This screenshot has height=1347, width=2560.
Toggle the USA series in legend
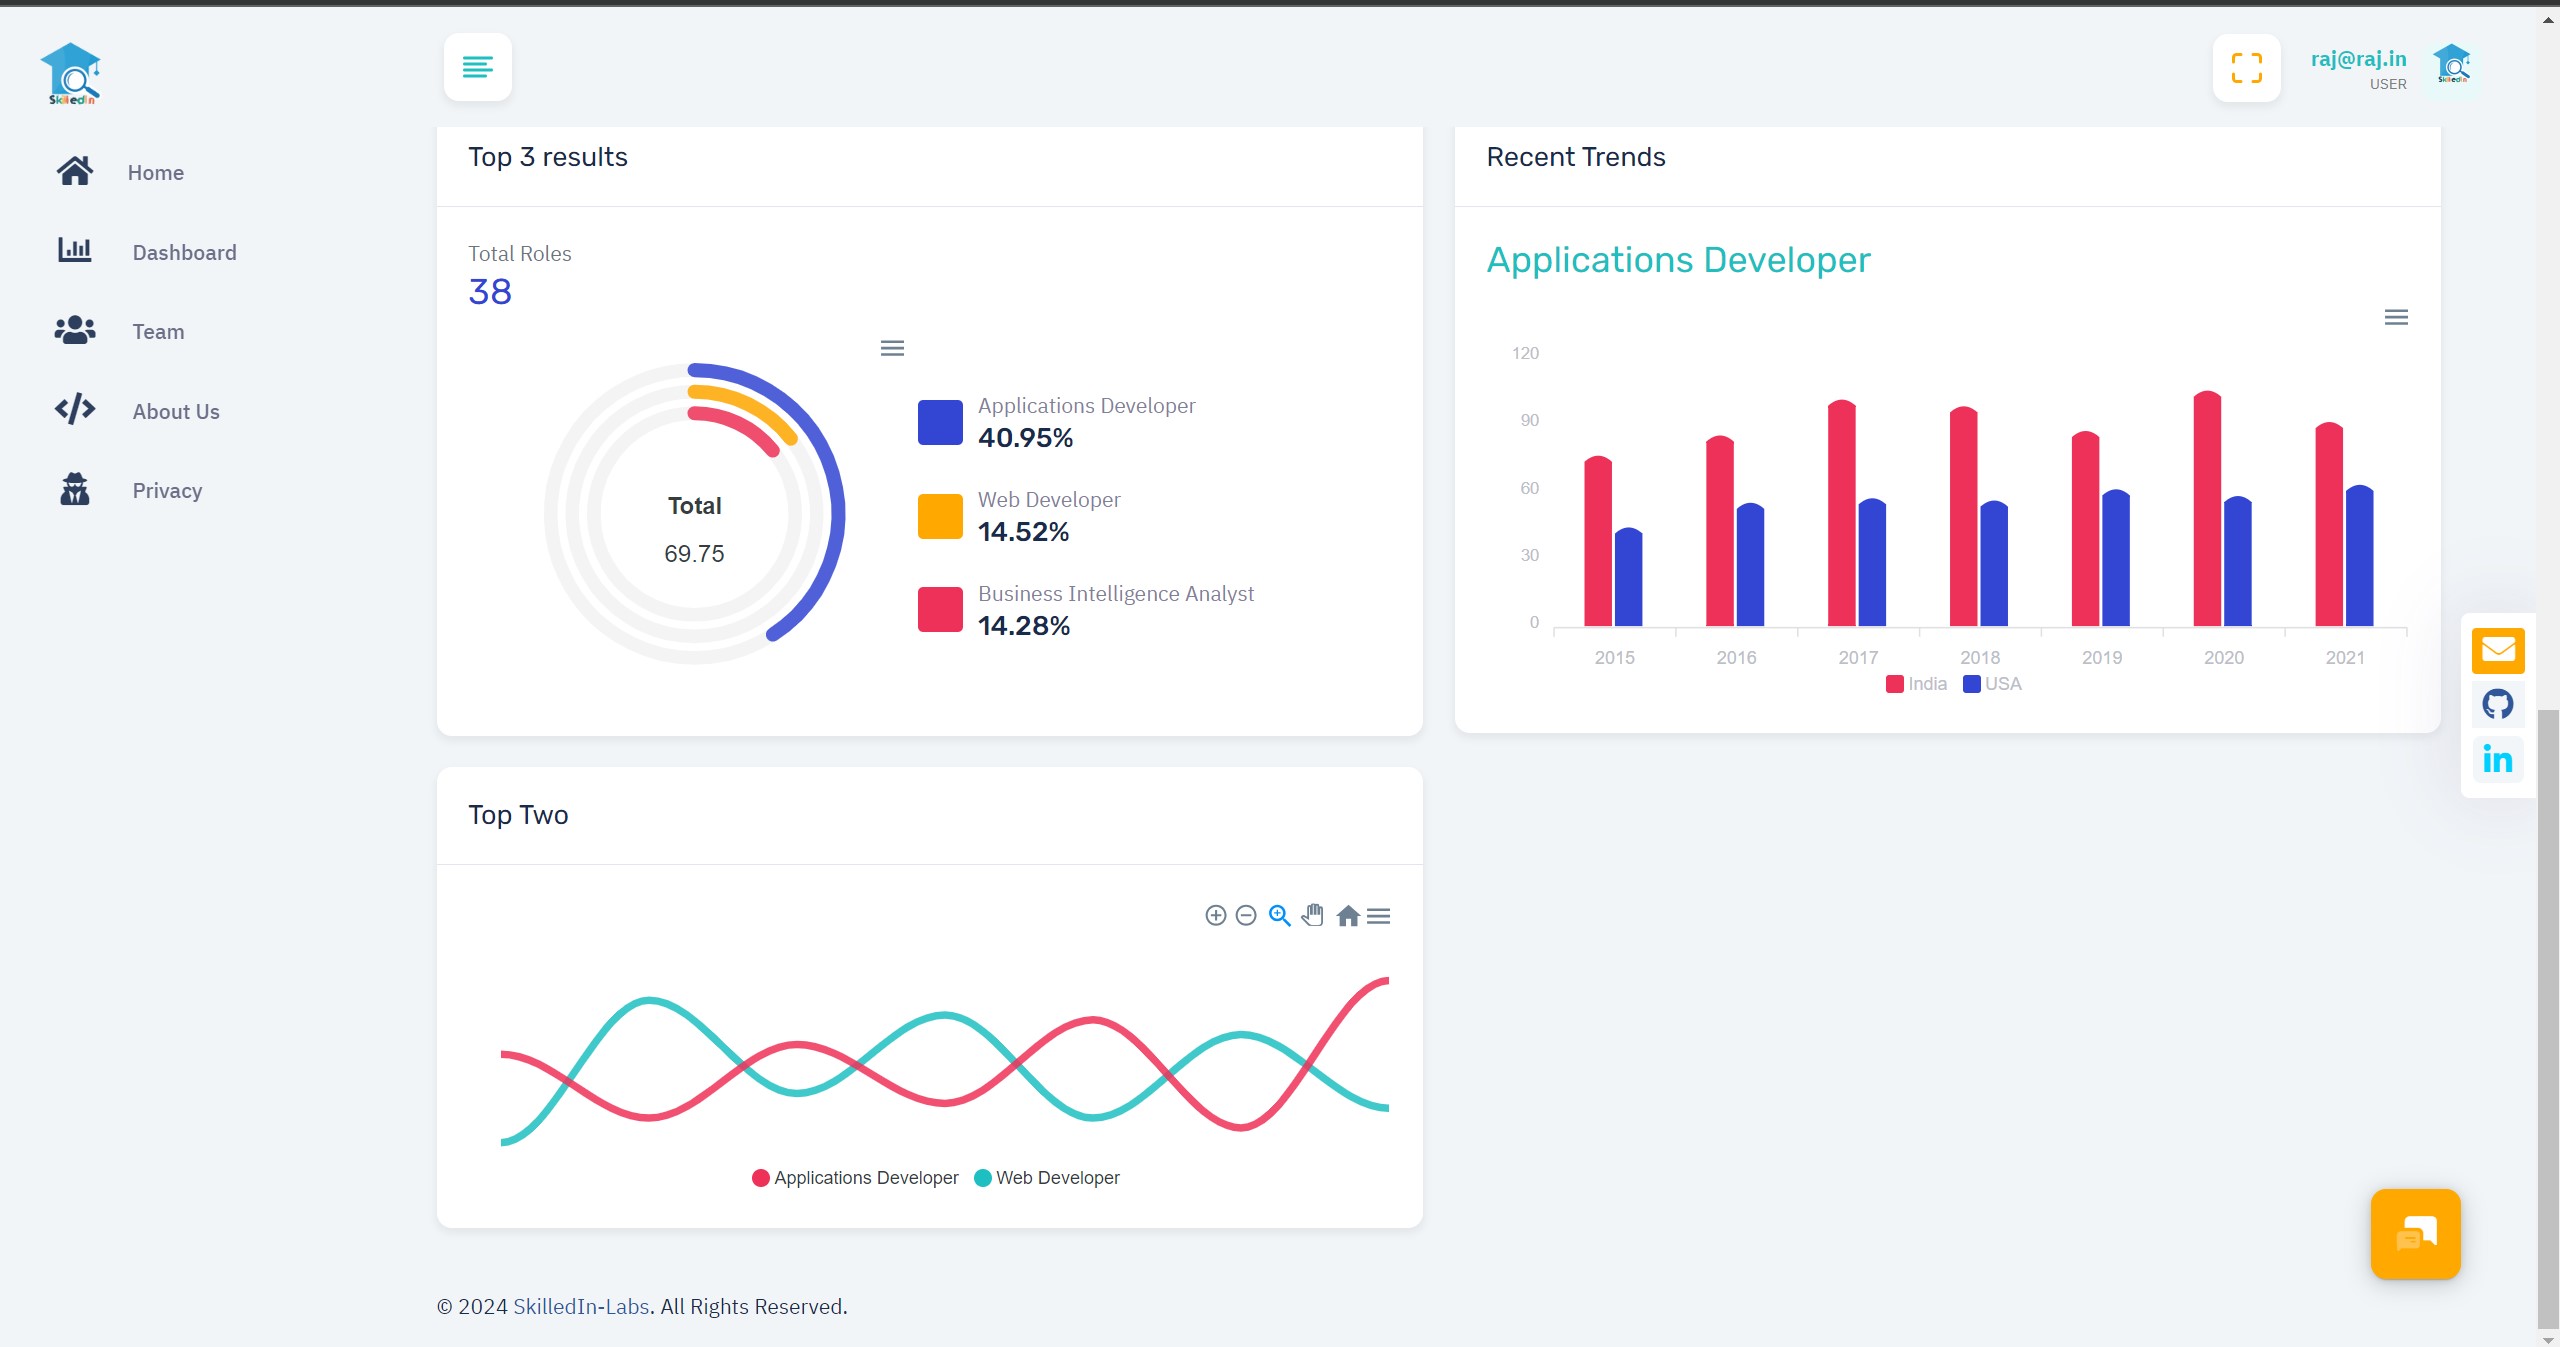1992,684
